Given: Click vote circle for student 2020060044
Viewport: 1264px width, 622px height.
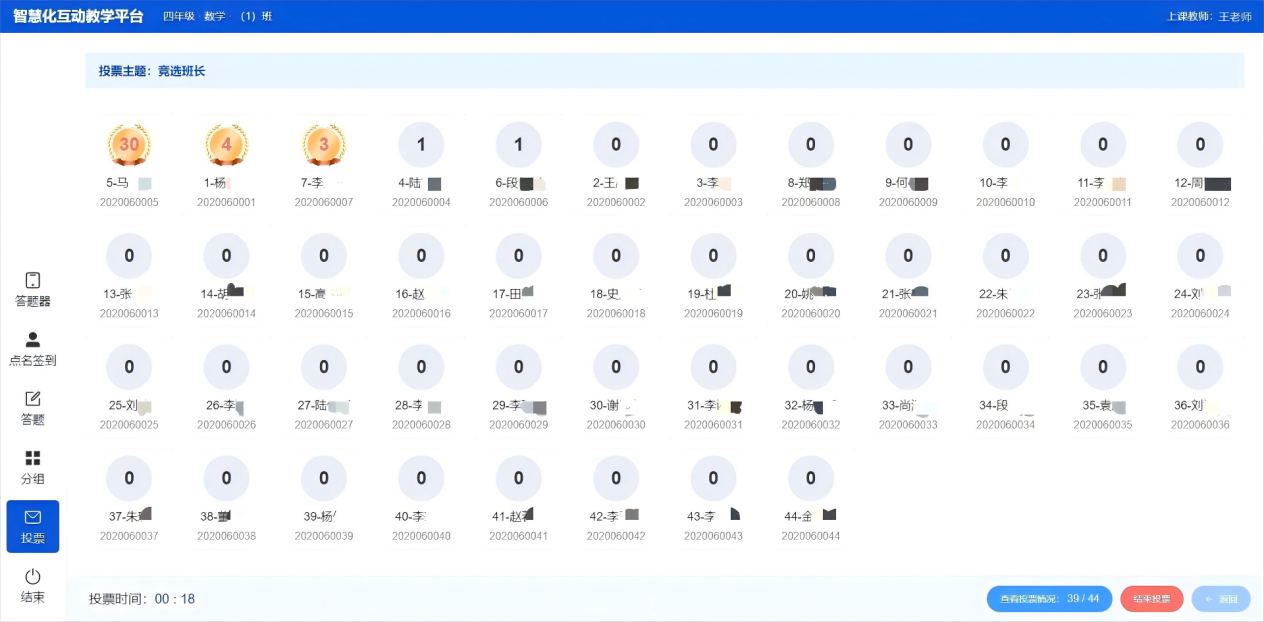Looking at the screenshot, I should pos(810,479).
